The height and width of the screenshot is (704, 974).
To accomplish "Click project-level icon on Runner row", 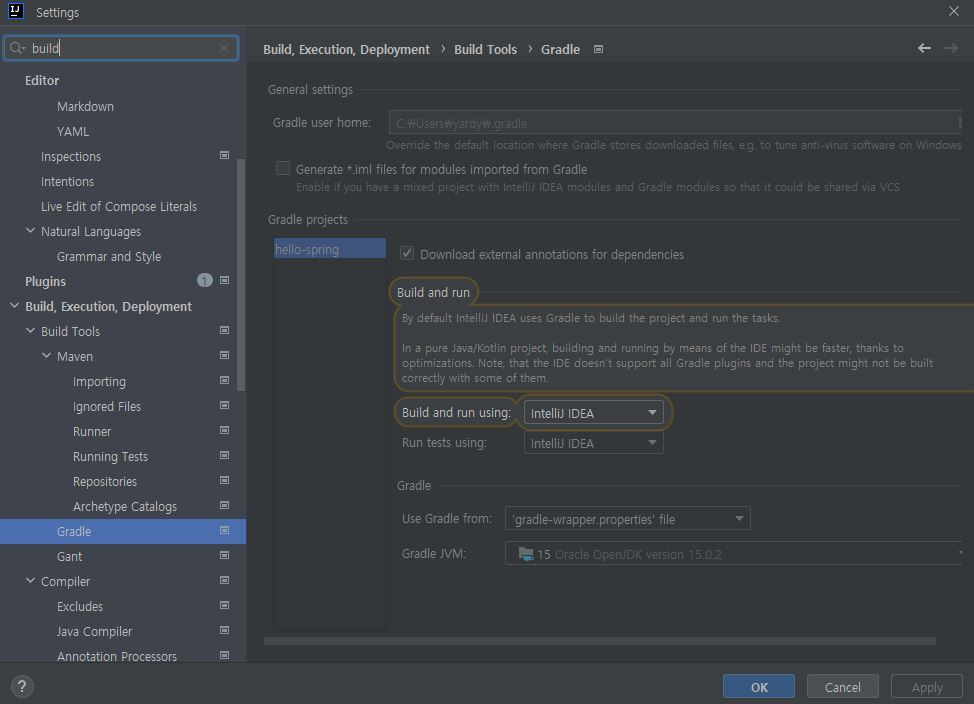I will tap(224, 430).
